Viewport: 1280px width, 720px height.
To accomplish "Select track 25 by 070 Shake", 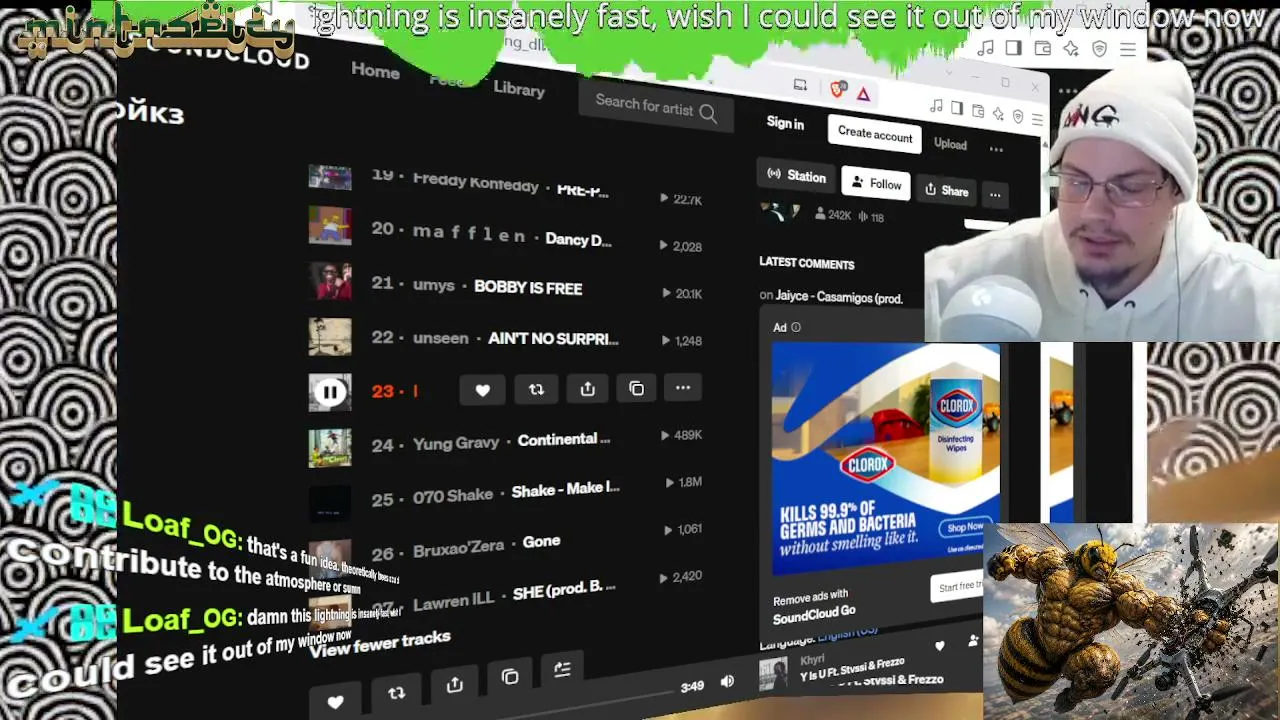I will pyautogui.click(x=505, y=493).
